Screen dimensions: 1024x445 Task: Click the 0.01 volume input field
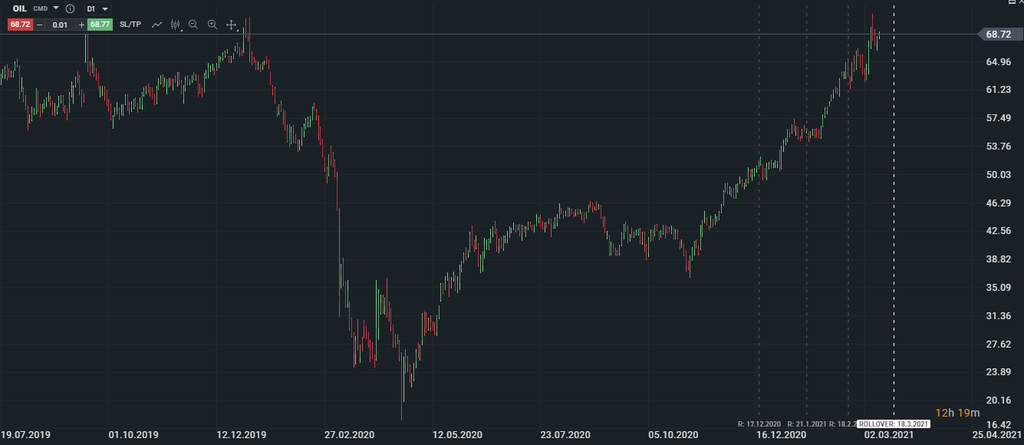(60, 23)
